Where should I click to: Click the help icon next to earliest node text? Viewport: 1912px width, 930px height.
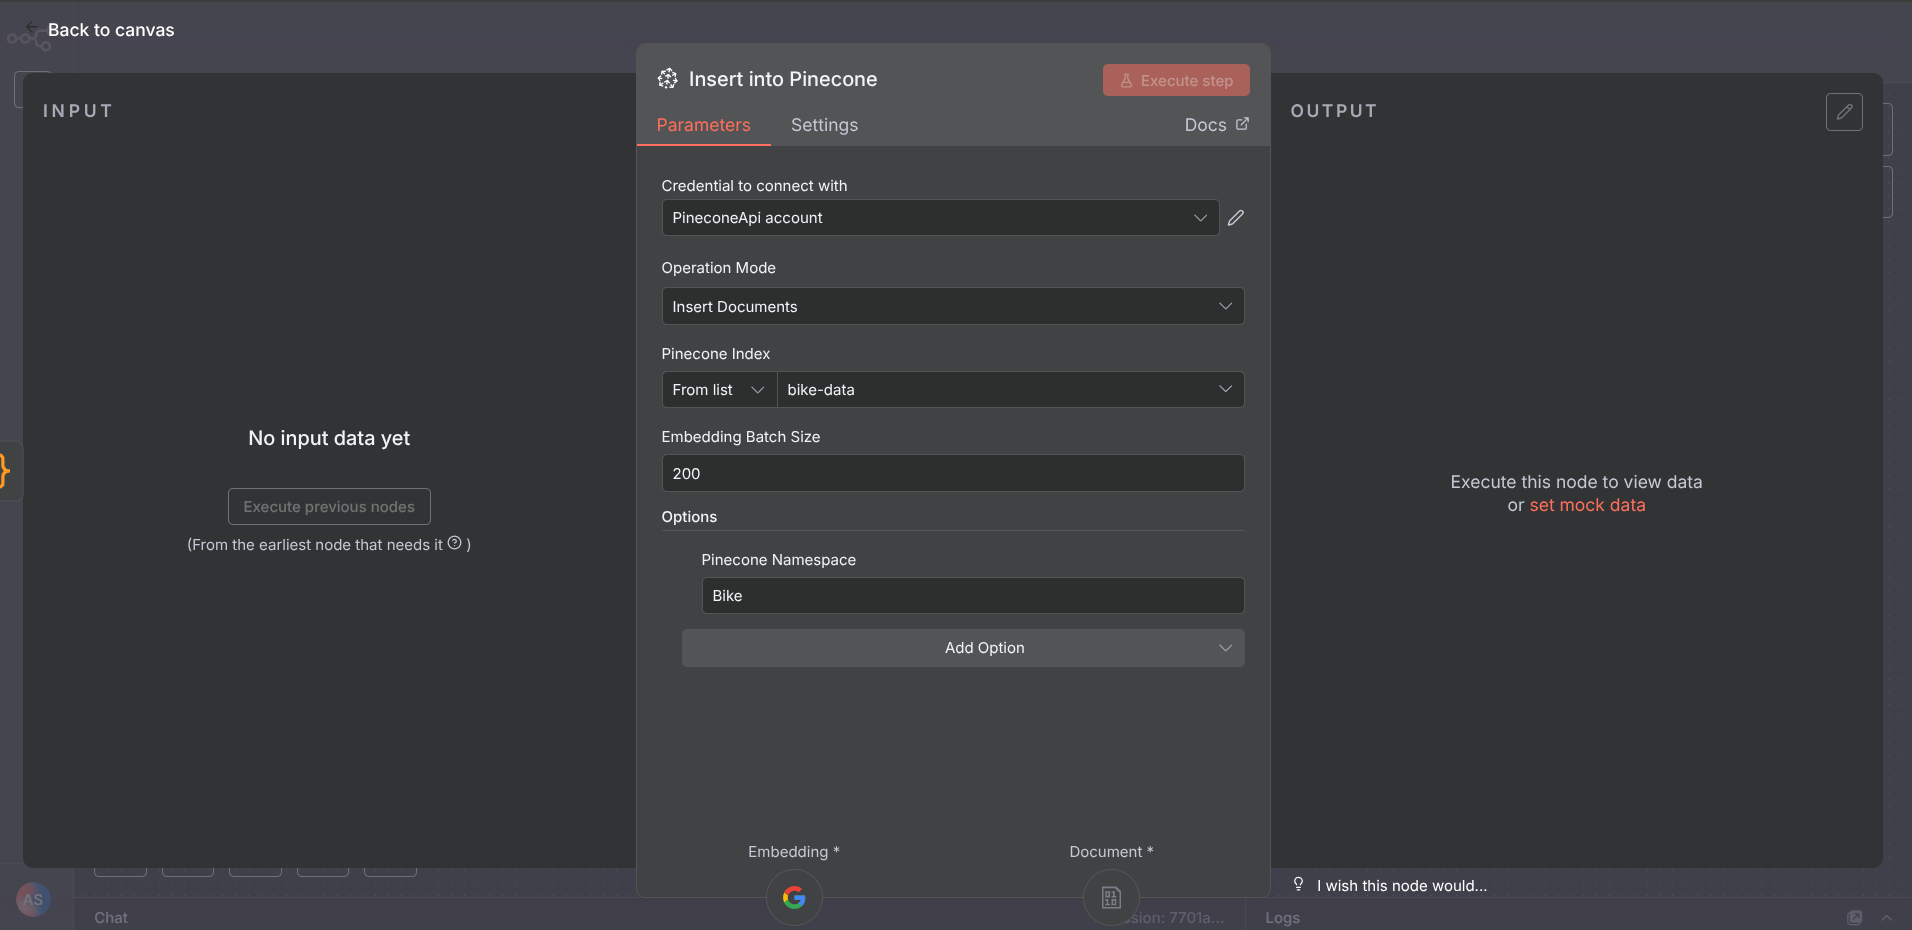[455, 543]
